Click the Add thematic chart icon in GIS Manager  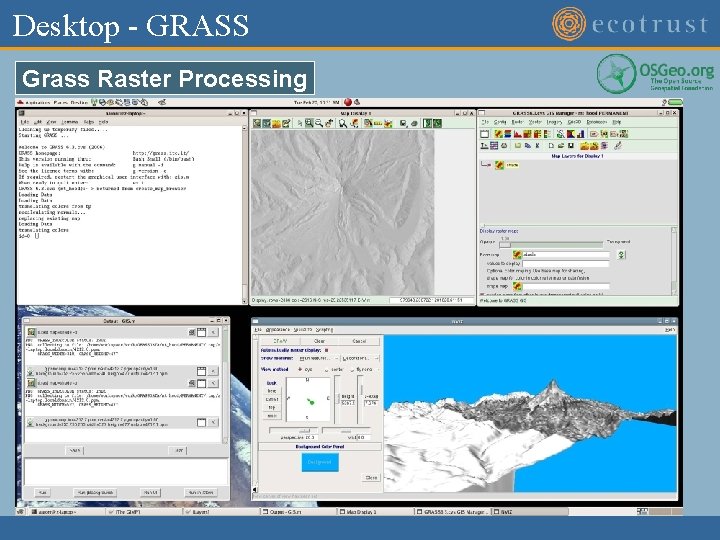(x=580, y=134)
